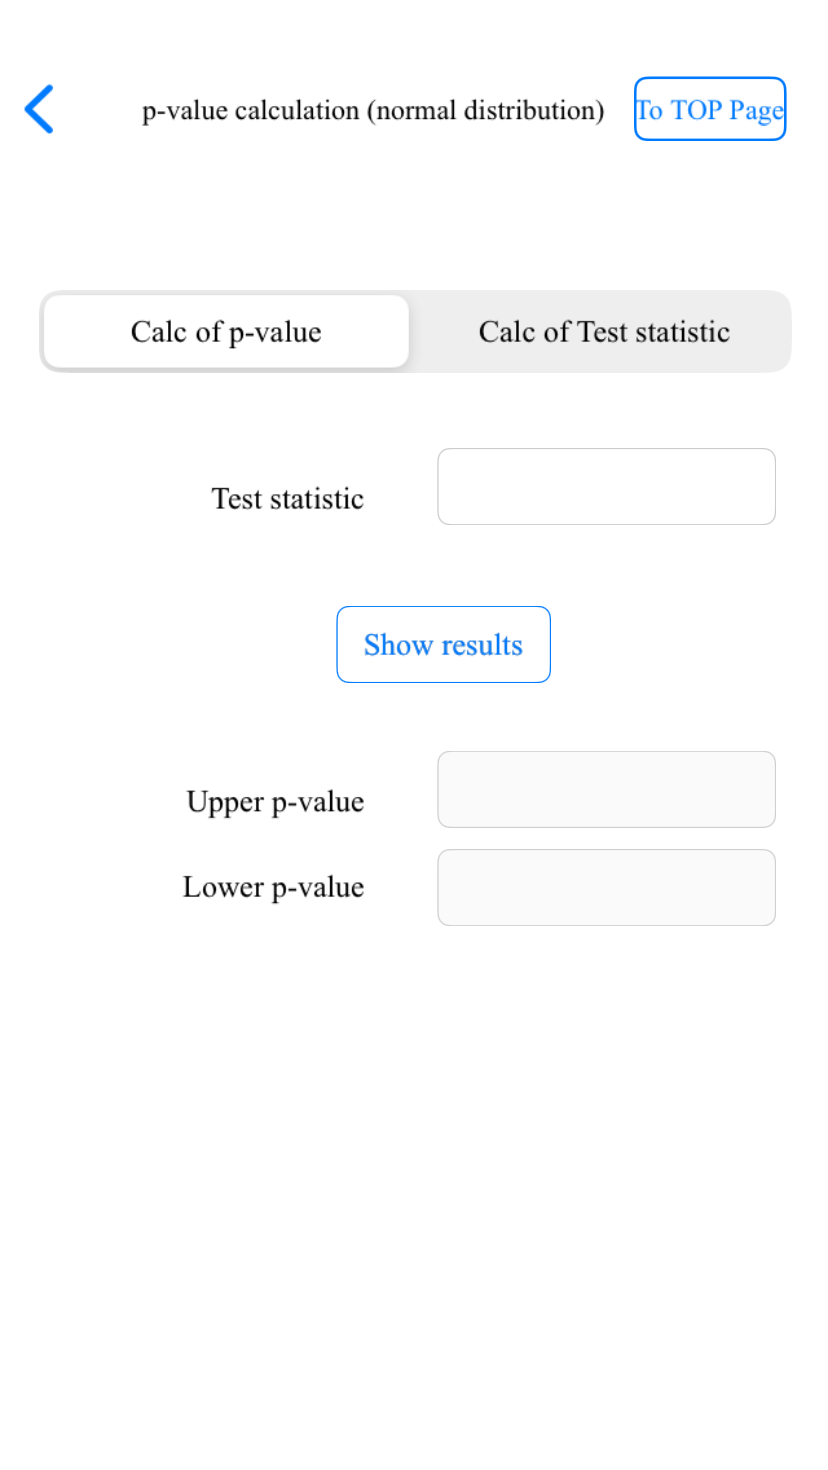Return to previous screen via back icon
This screenshot has height=1470, width=828.
pyautogui.click(x=39, y=109)
